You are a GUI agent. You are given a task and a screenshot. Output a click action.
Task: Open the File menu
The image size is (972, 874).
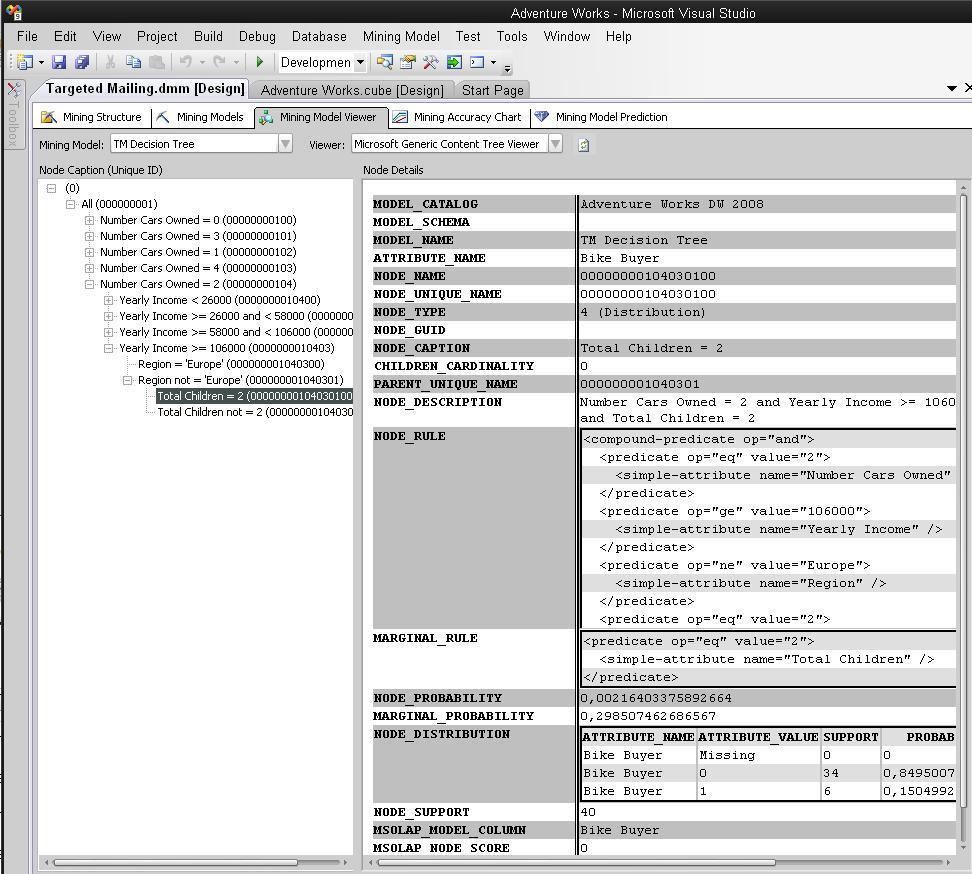click(27, 37)
